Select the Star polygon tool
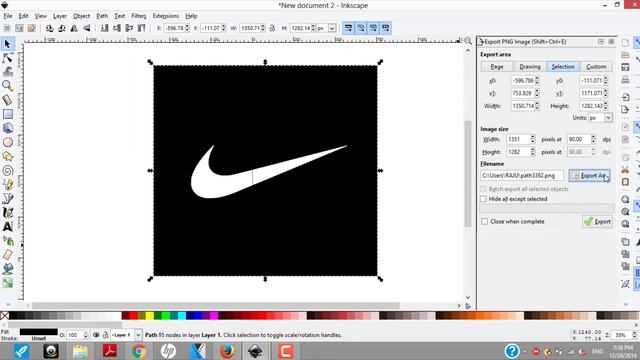 tap(7, 156)
